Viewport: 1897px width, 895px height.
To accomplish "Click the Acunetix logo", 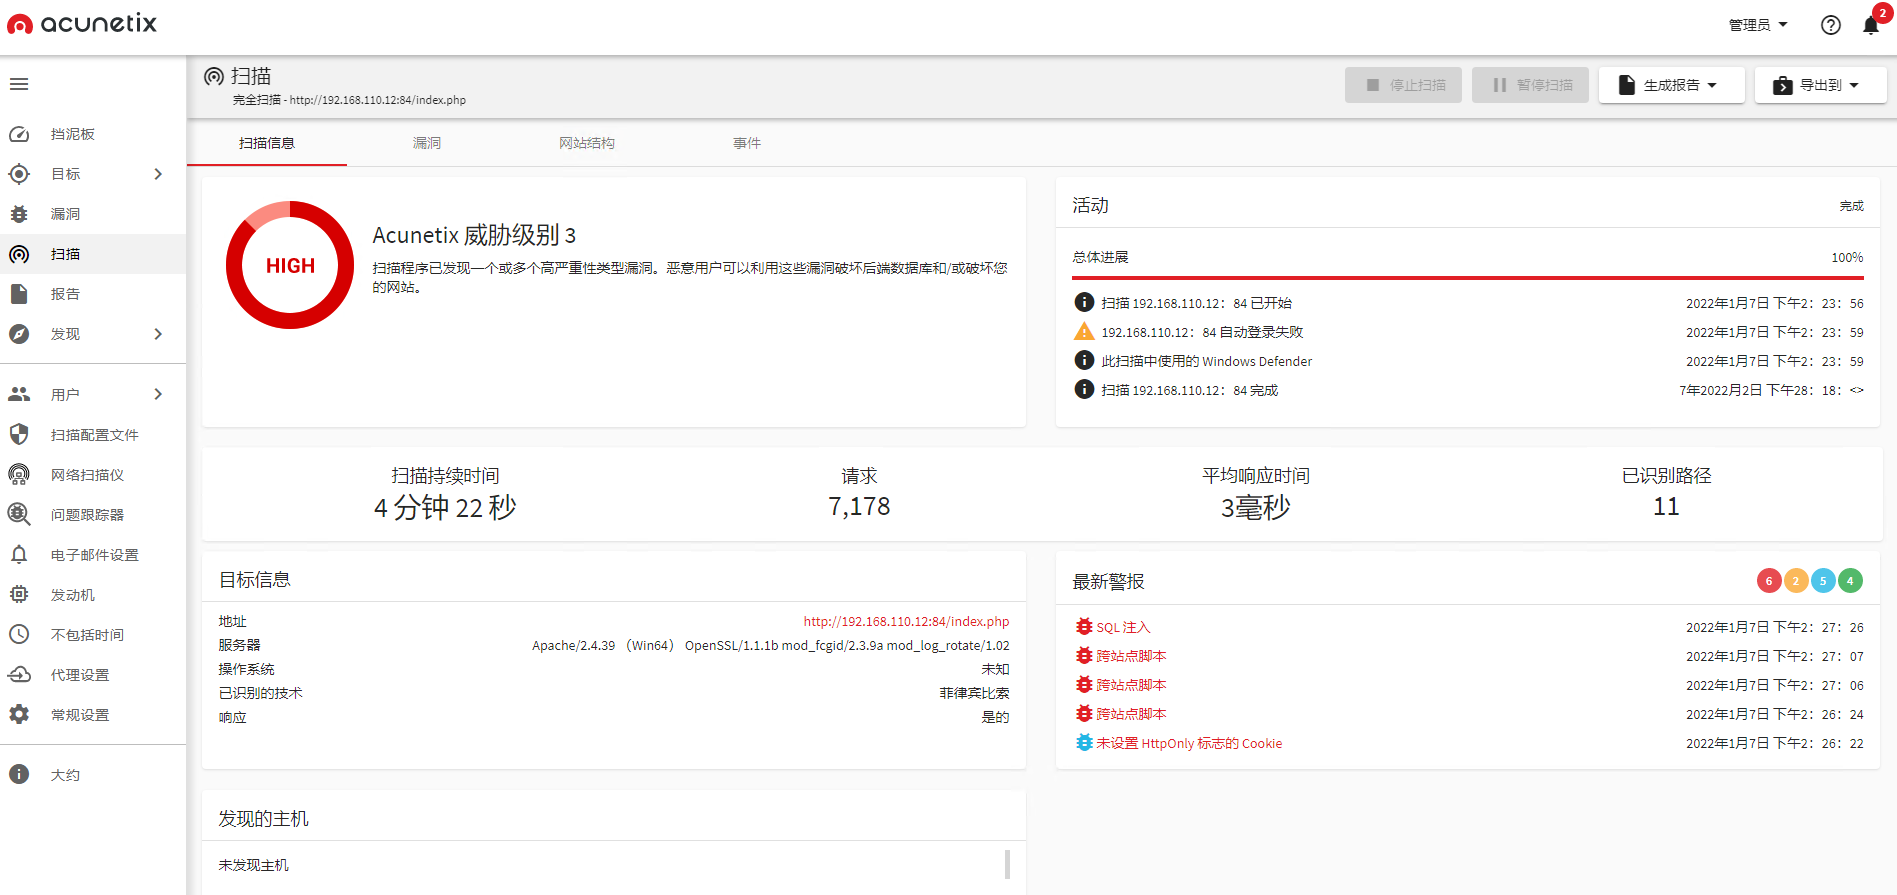I will click(x=82, y=23).
